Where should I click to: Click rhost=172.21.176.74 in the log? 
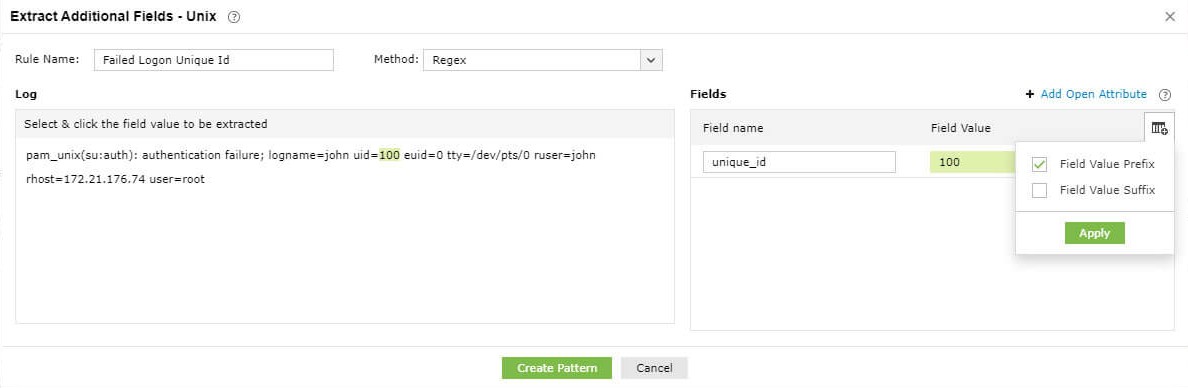(86, 180)
